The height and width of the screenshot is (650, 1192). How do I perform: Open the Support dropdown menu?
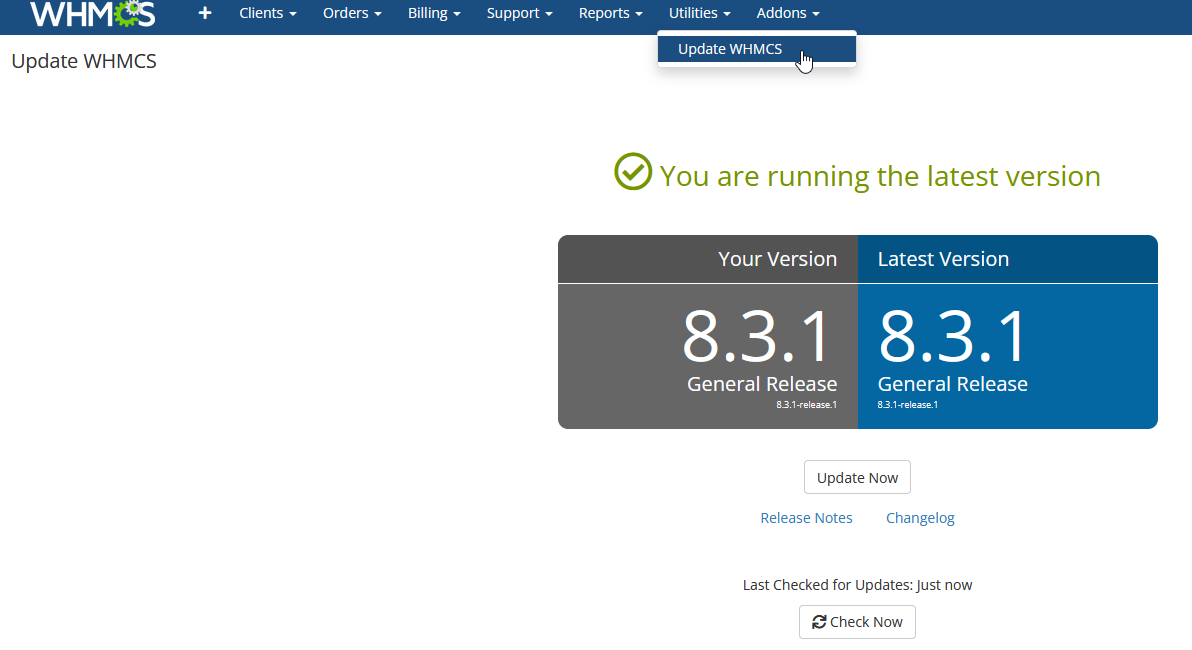(519, 13)
